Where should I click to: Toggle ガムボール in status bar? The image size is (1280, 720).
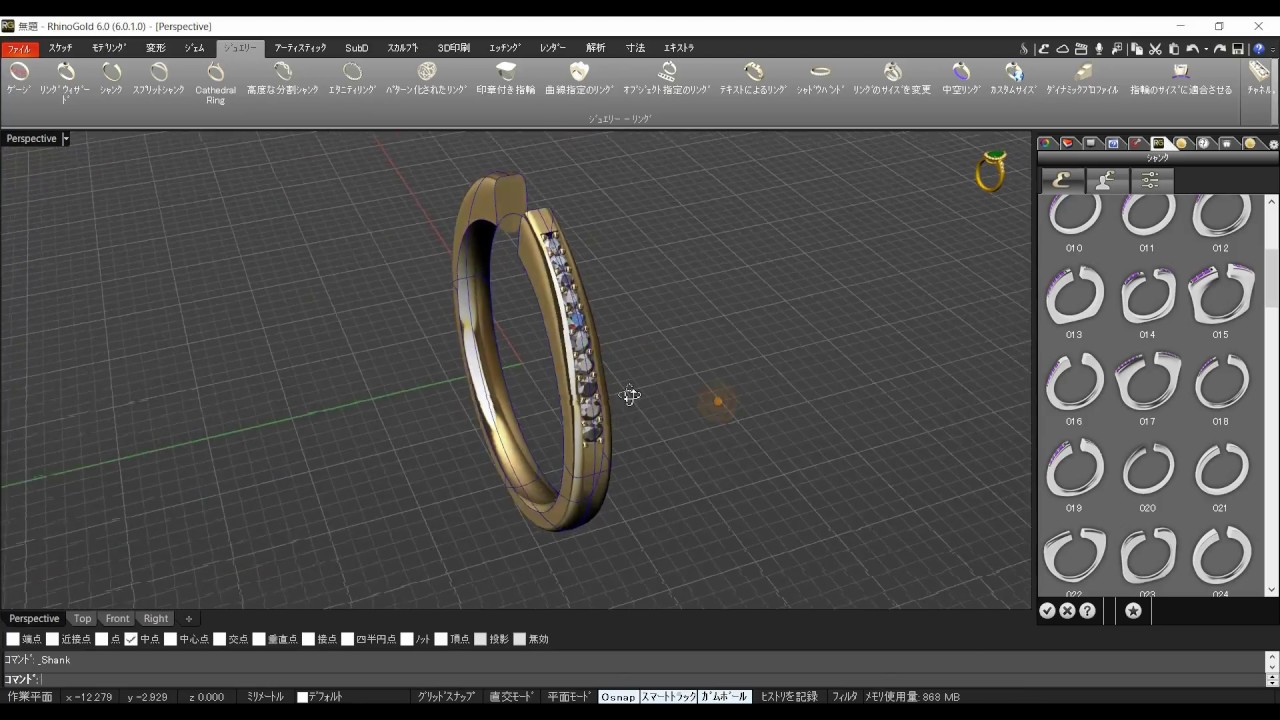click(725, 697)
